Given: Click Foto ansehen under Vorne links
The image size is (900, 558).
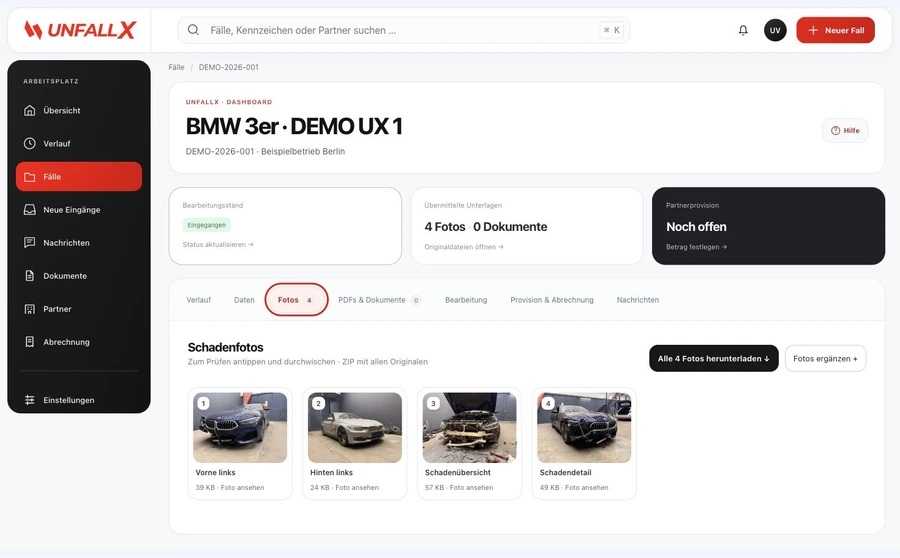Looking at the screenshot, I should pyautogui.click(x=242, y=487).
